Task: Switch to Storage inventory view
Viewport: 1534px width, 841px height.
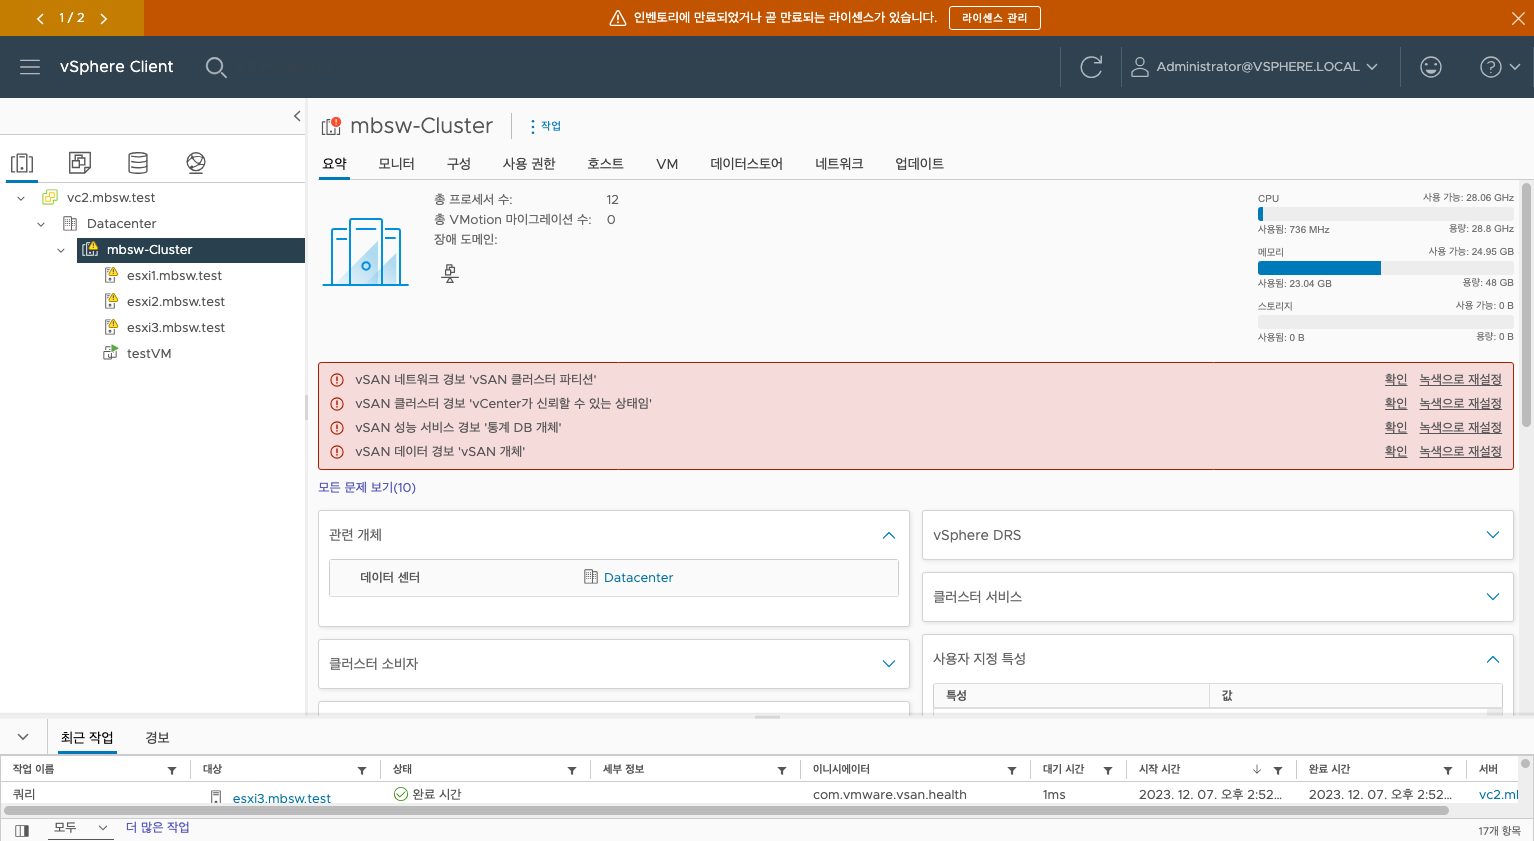Action: point(138,162)
